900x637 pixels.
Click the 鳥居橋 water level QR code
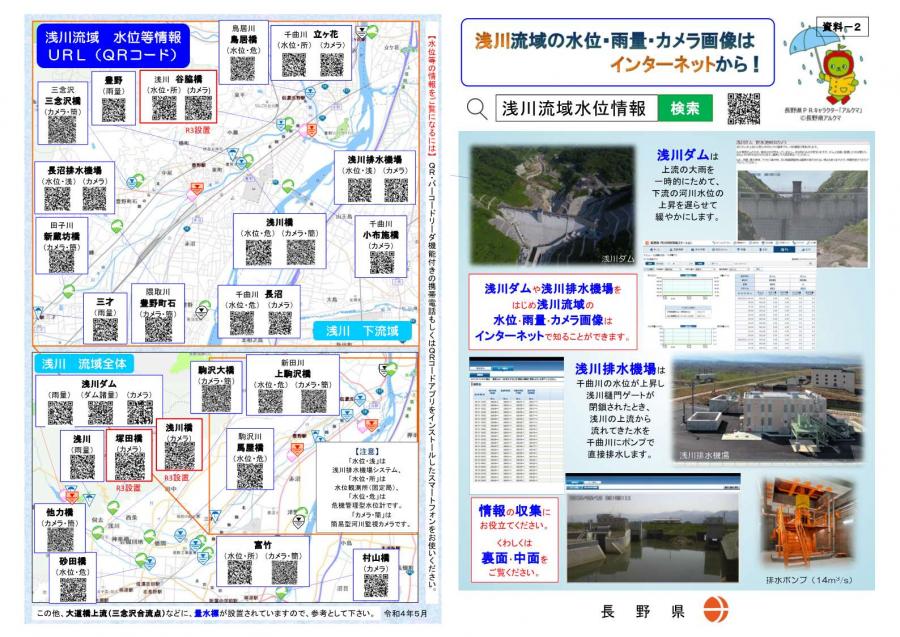coord(243,68)
